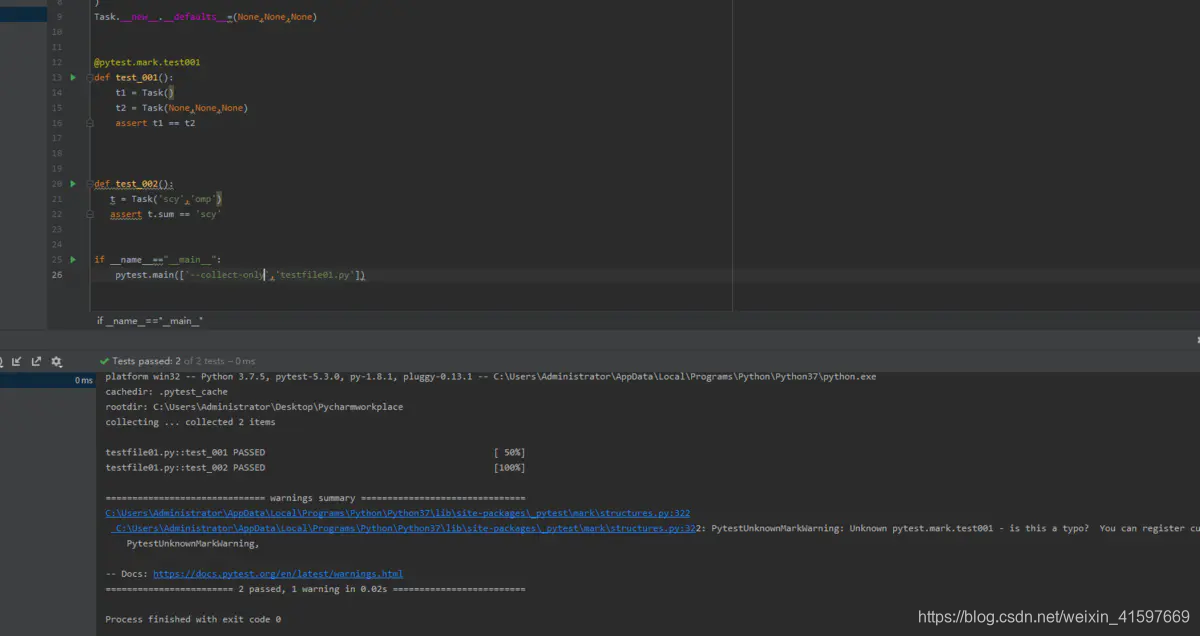Select the 0 ms test result row
Screen dimensions: 1200x636
47,380
